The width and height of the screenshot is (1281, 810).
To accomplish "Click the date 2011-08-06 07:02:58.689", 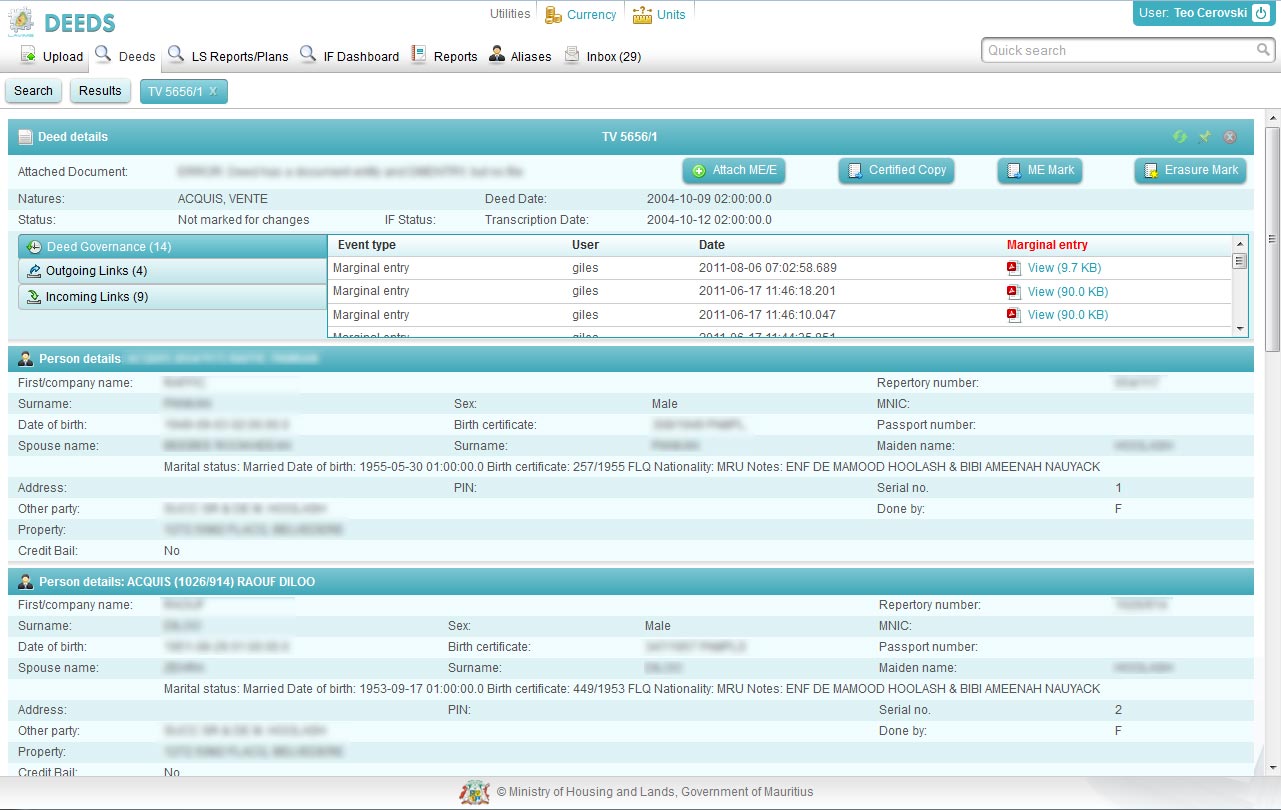I will point(768,268).
